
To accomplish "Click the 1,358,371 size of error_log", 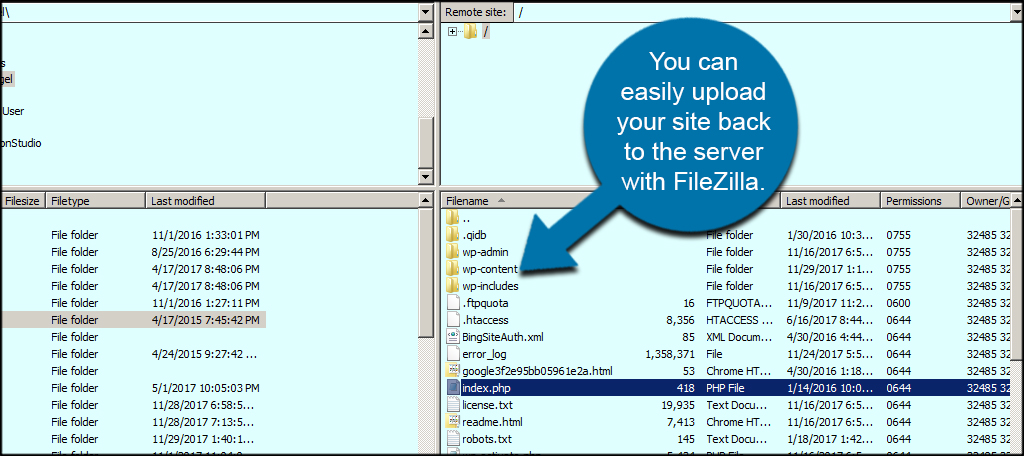I will point(669,354).
